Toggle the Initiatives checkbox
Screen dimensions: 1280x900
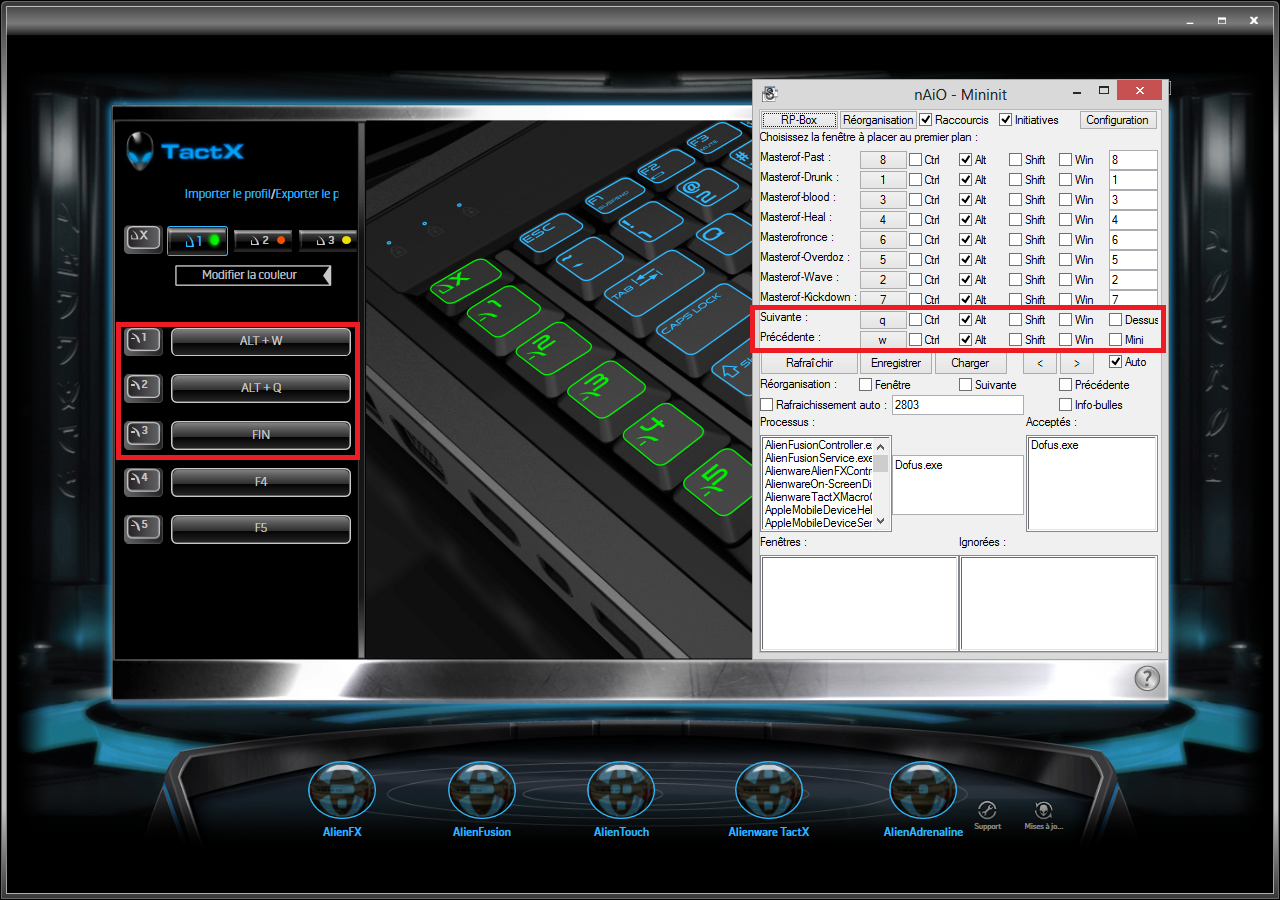pos(1005,120)
